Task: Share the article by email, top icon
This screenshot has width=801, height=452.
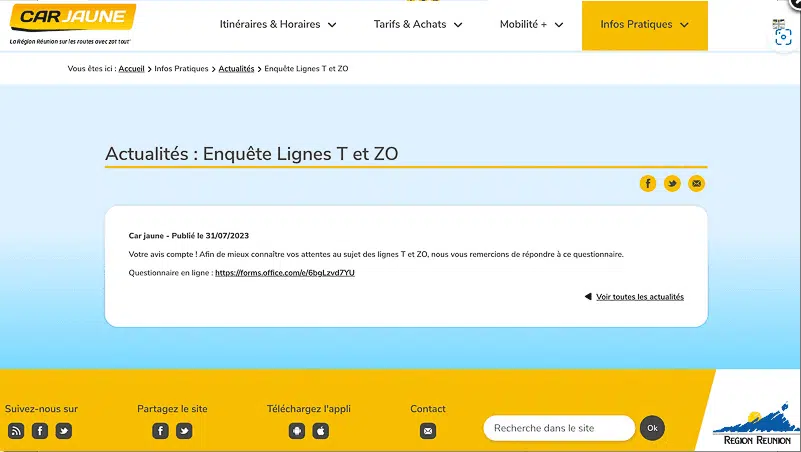Action: click(x=697, y=183)
